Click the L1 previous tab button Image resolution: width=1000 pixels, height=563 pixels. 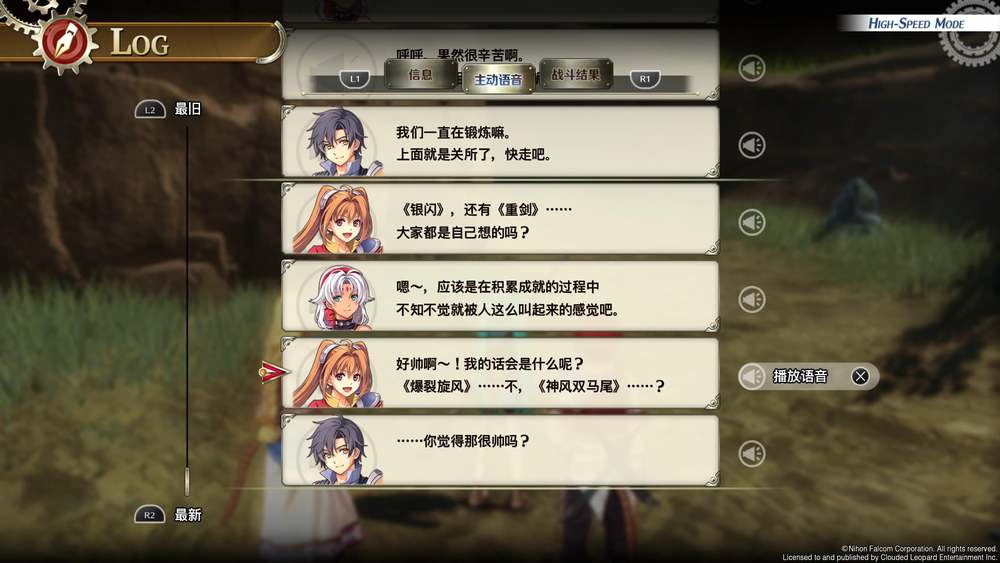pos(355,79)
